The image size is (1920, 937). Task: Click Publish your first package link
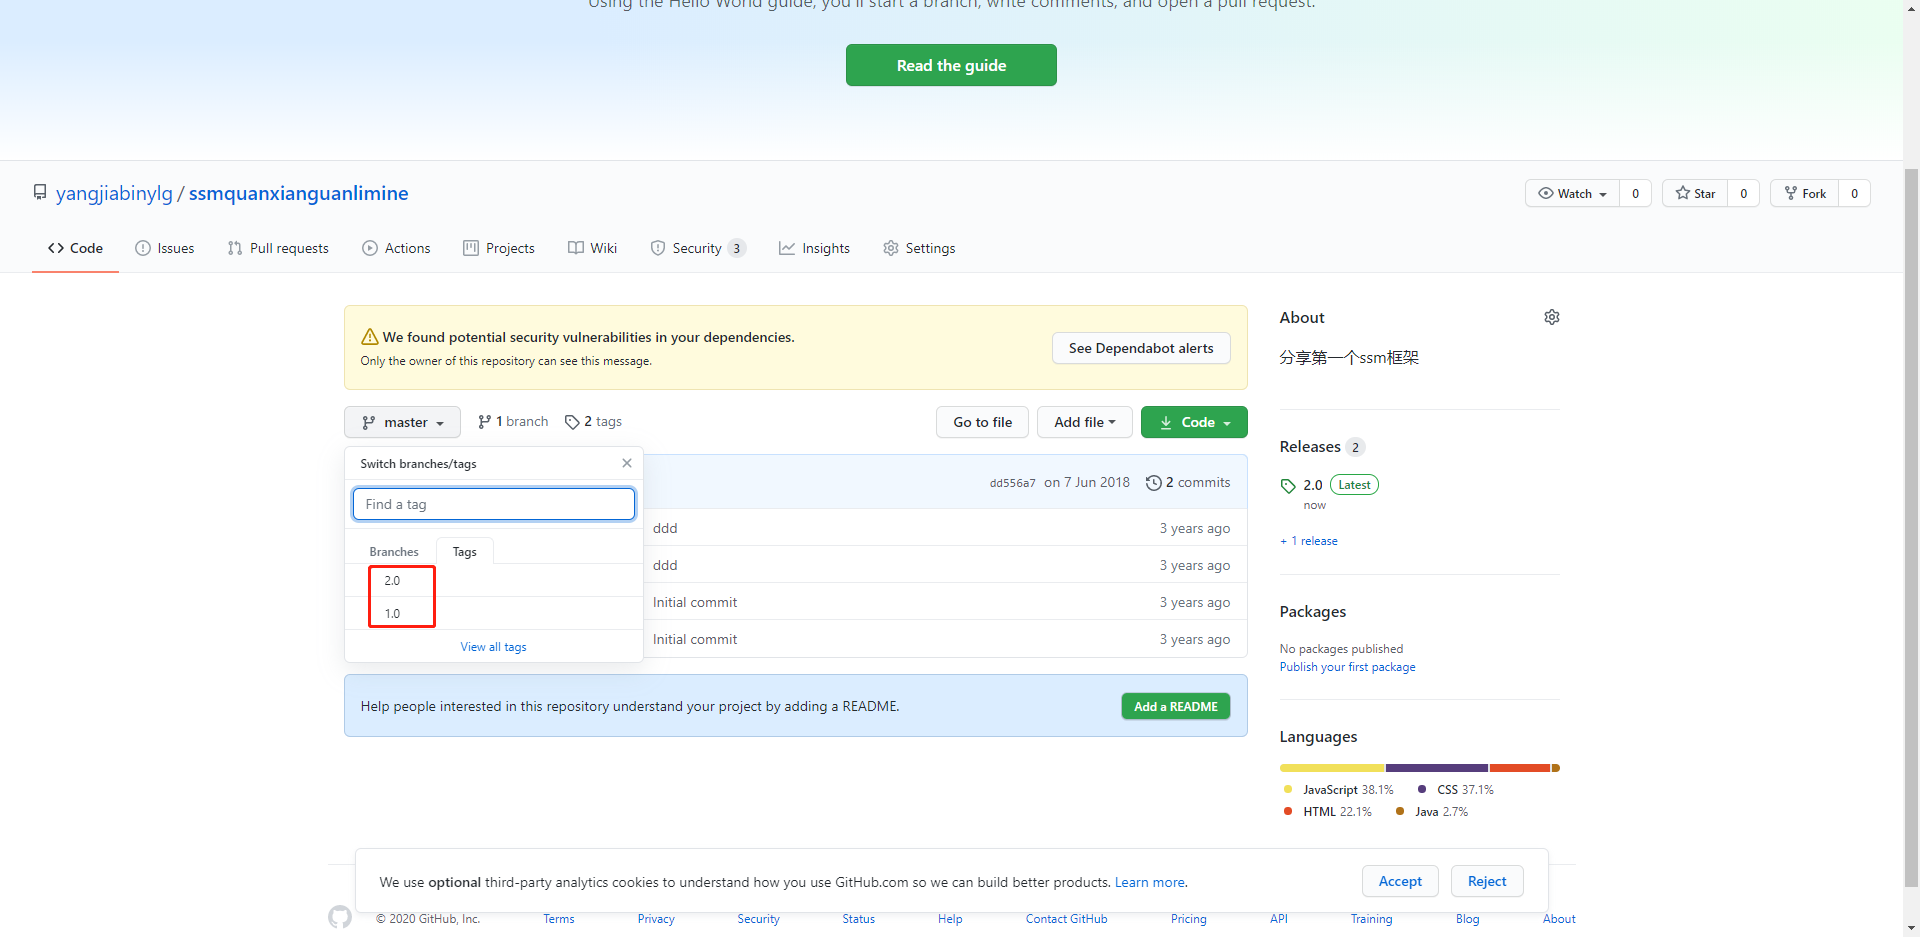[1347, 667]
